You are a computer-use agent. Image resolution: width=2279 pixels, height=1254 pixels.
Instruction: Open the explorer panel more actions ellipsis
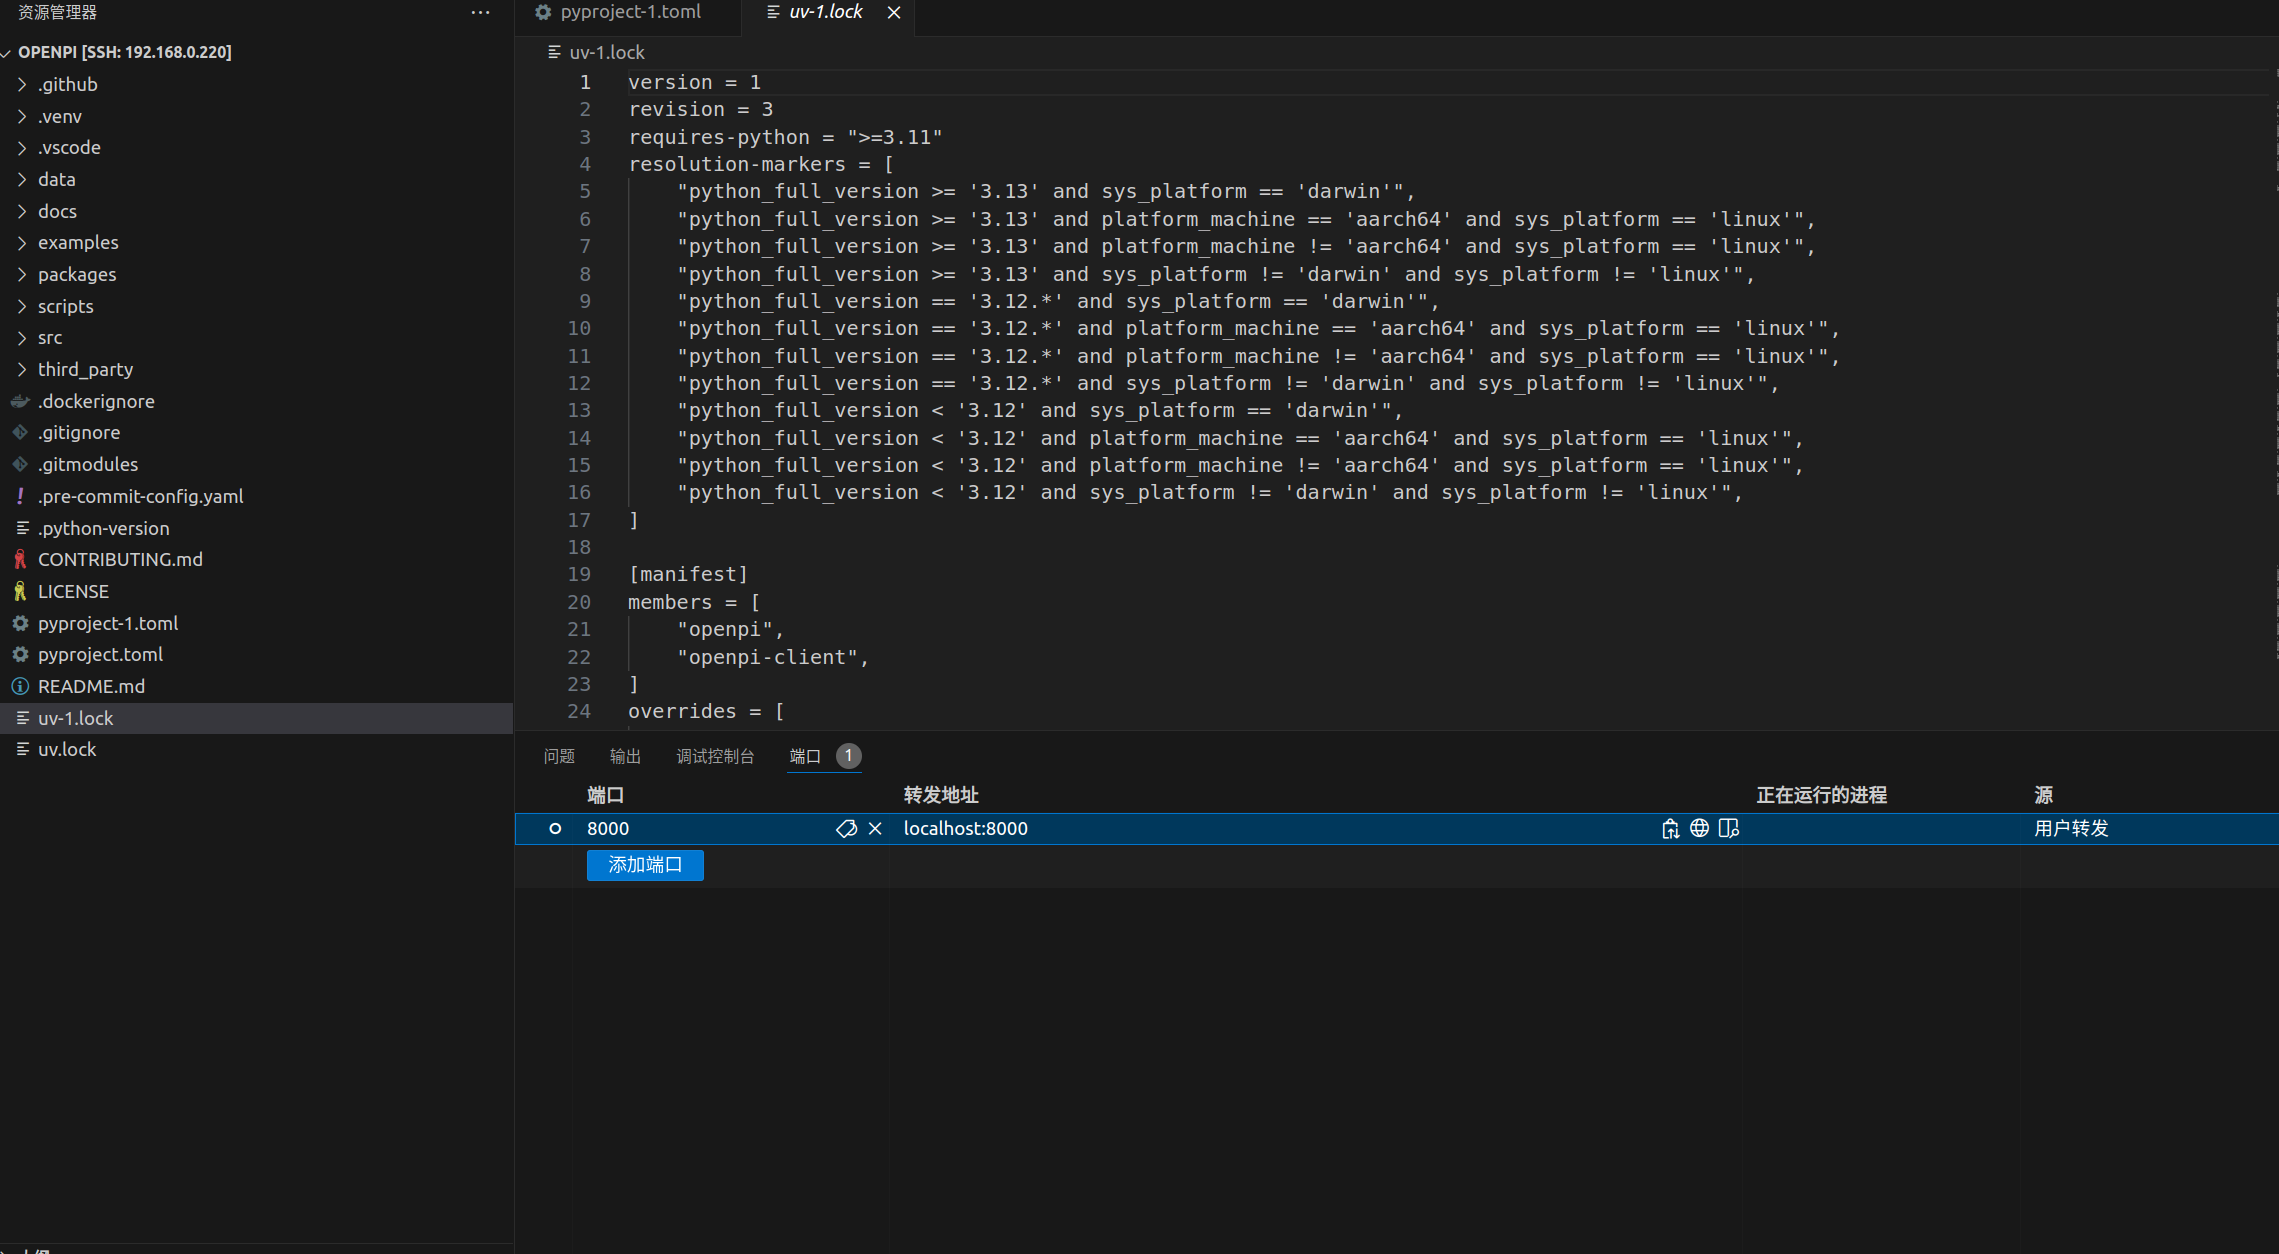[x=480, y=13]
